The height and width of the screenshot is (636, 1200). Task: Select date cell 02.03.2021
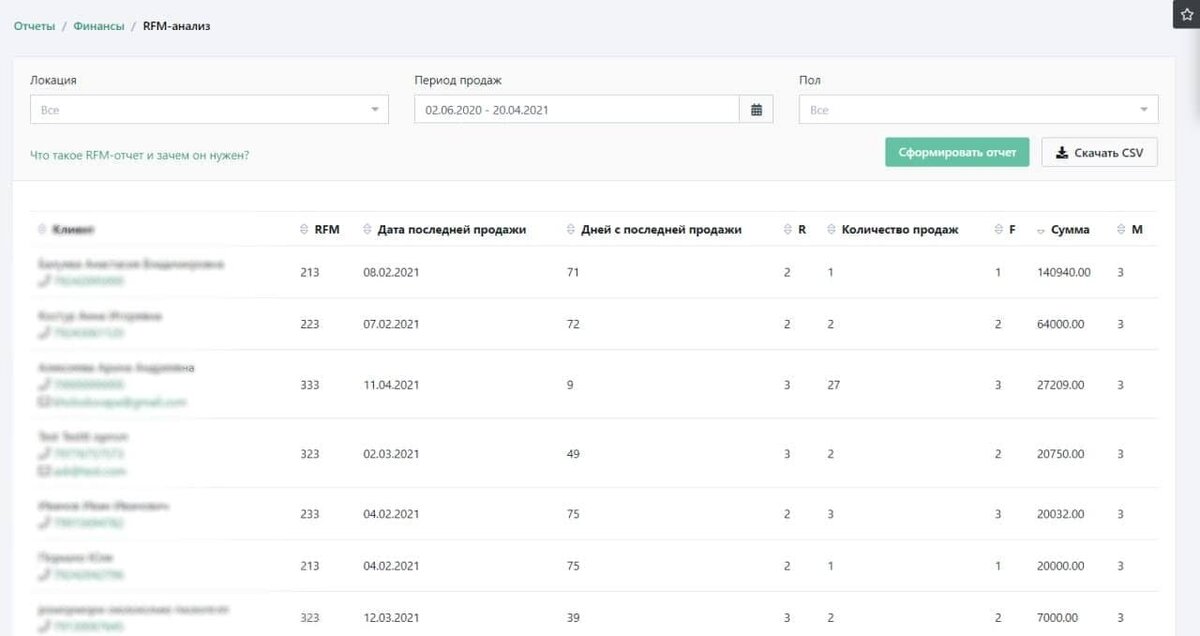tap(392, 454)
